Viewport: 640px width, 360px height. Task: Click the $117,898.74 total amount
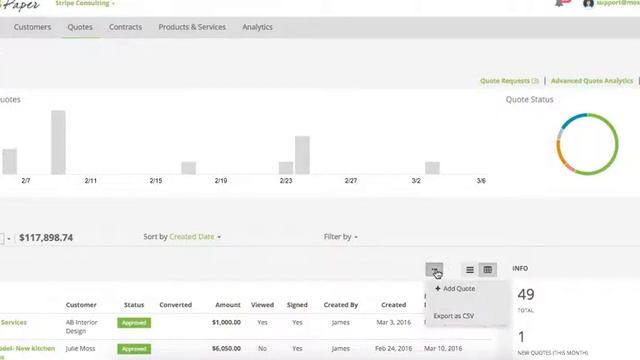tap(46, 238)
